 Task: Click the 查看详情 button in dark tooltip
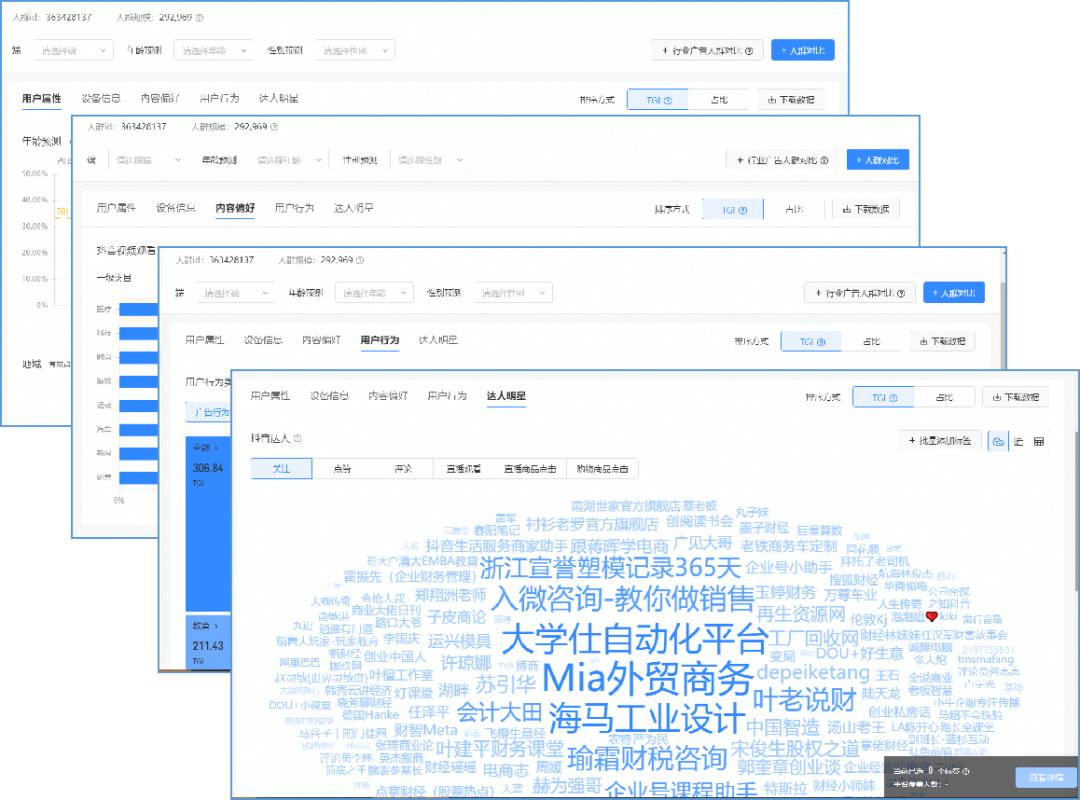point(1045,777)
